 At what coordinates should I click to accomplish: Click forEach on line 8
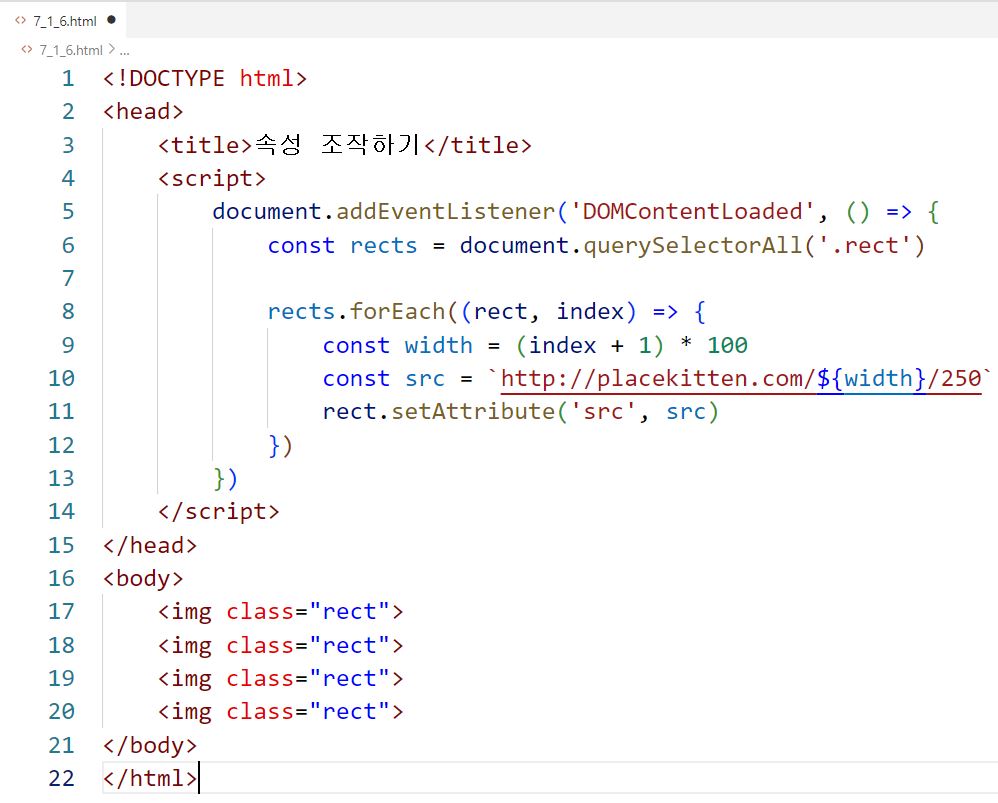[x=398, y=312]
